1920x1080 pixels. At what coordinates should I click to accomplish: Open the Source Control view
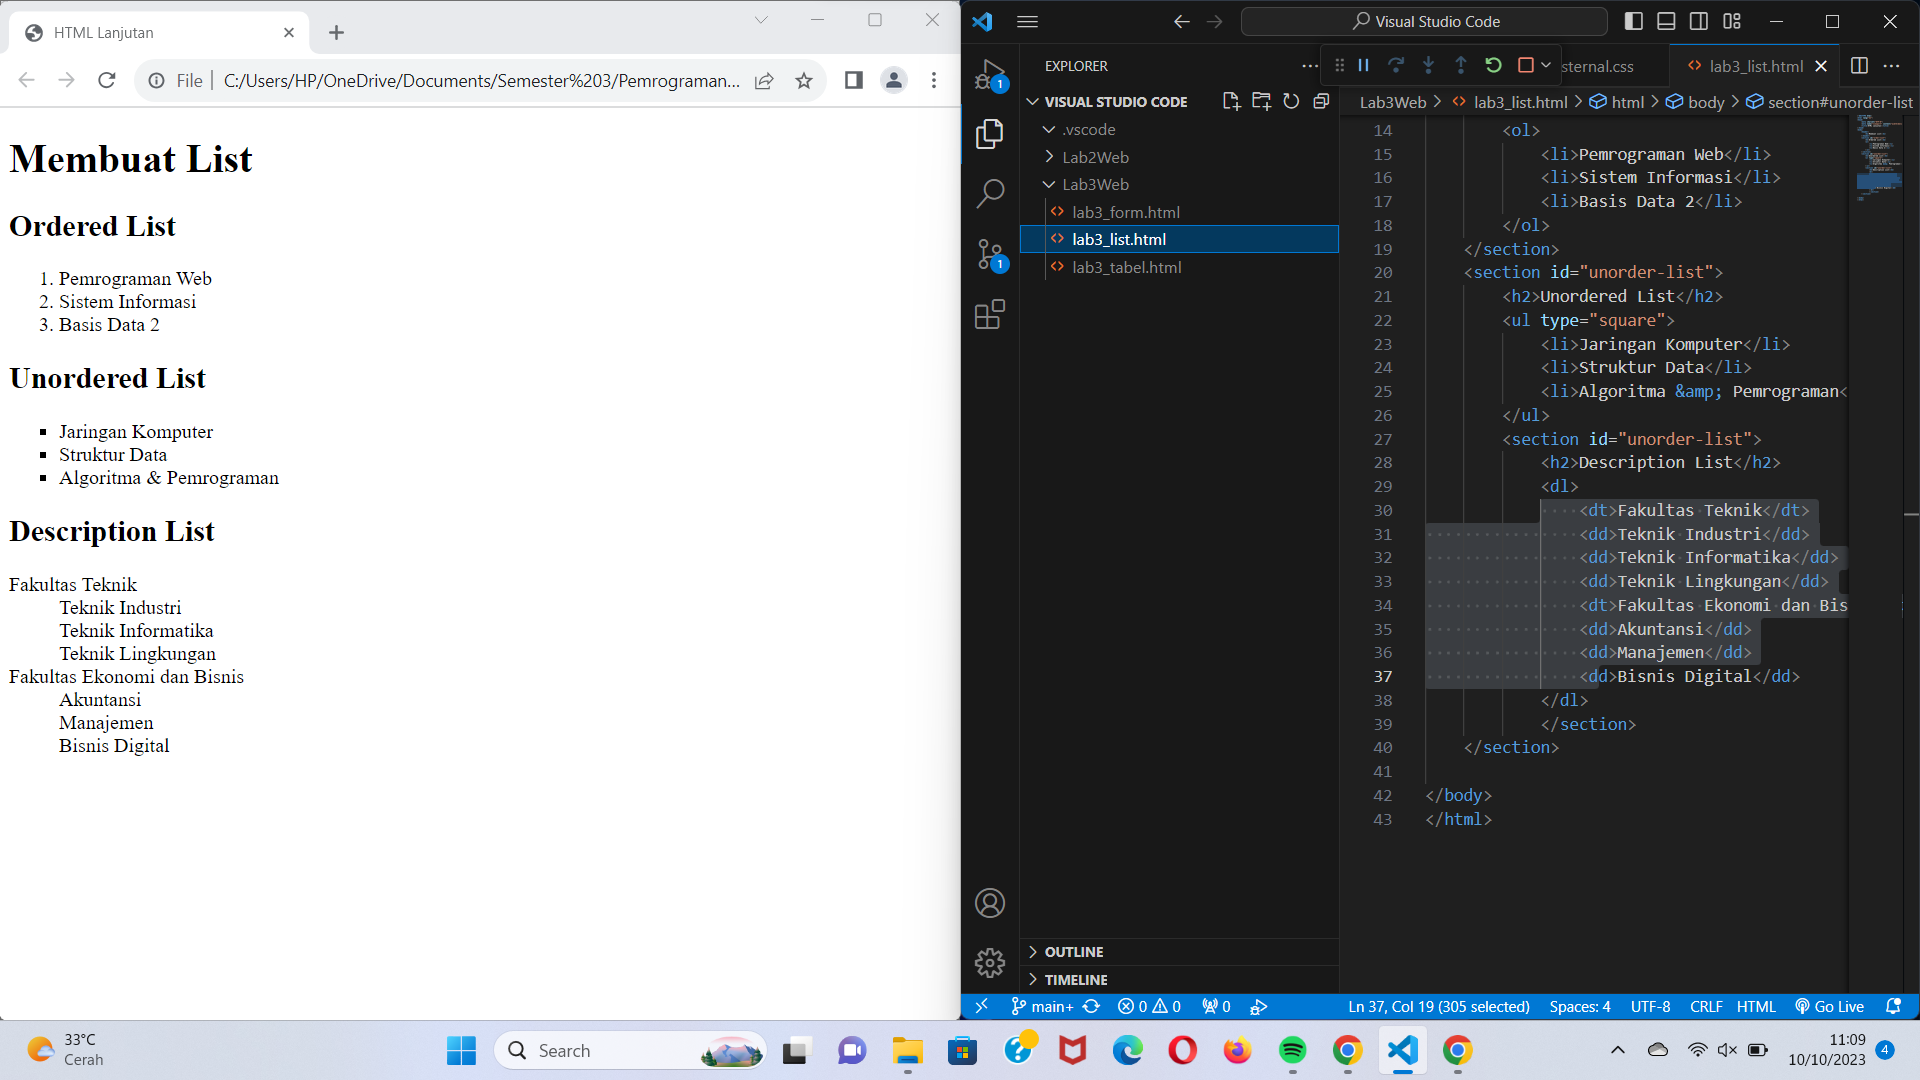click(x=989, y=254)
